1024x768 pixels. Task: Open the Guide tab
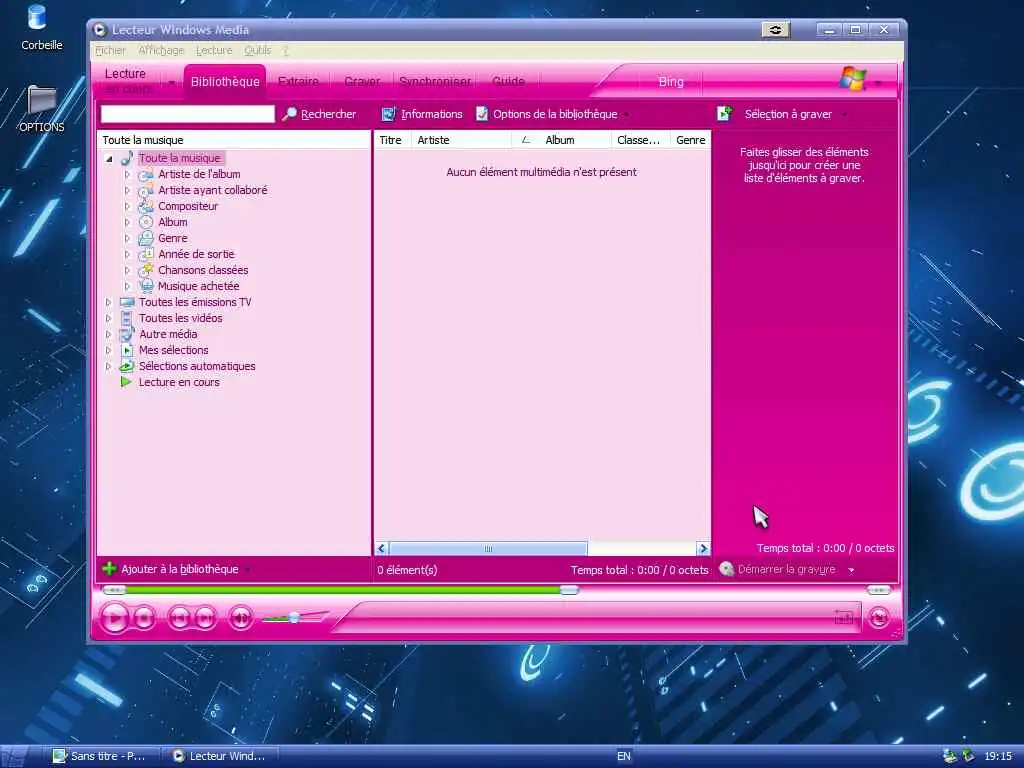[x=508, y=82]
